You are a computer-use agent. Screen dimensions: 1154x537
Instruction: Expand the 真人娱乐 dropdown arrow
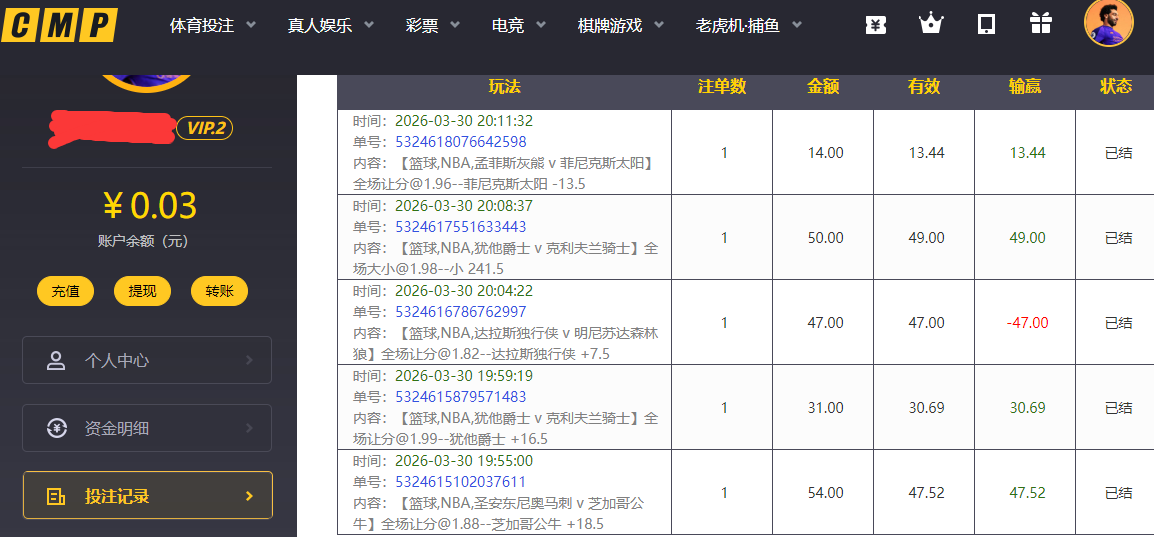369,25
